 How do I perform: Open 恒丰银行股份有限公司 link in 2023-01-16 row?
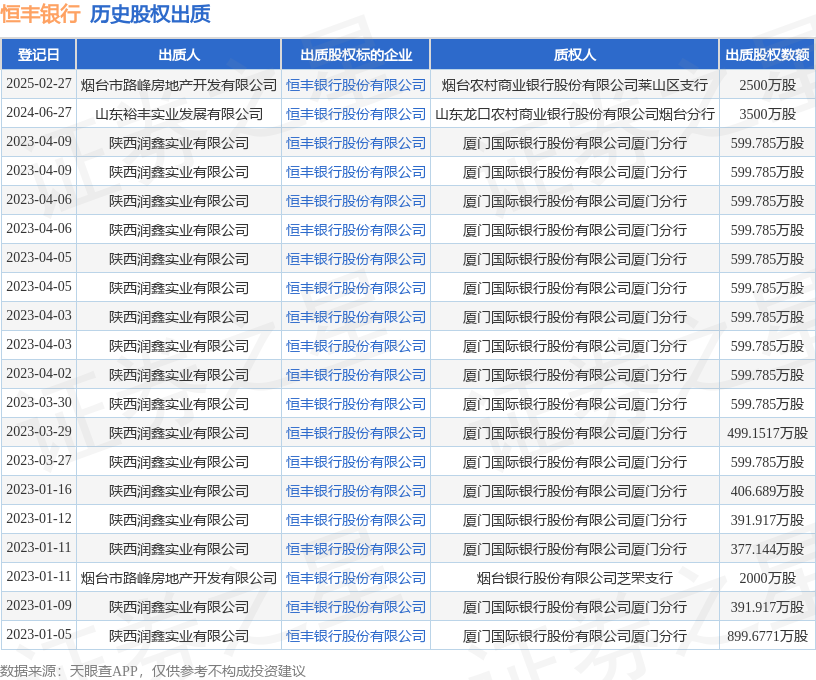356,491
